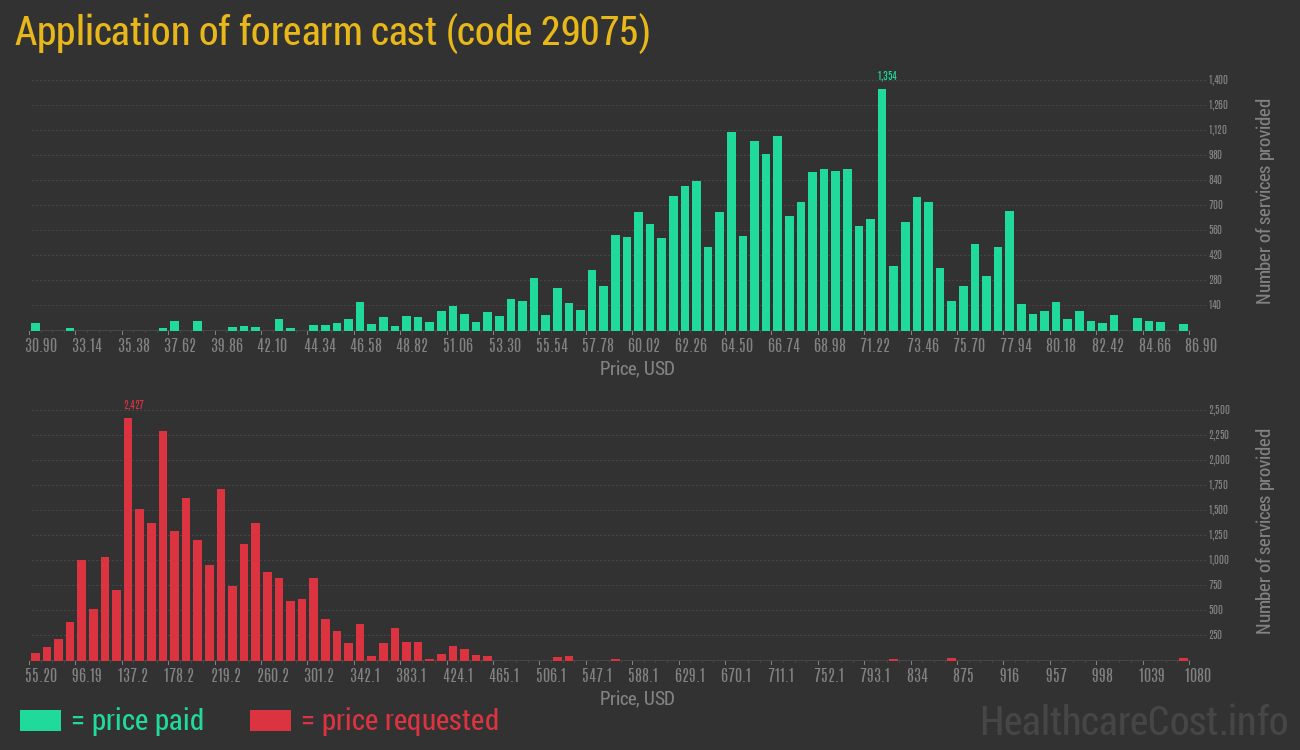Click the tallest red bar labeled 2,427
The height and width of the screenshot is (750, 1300).
[x=128, y=538]
